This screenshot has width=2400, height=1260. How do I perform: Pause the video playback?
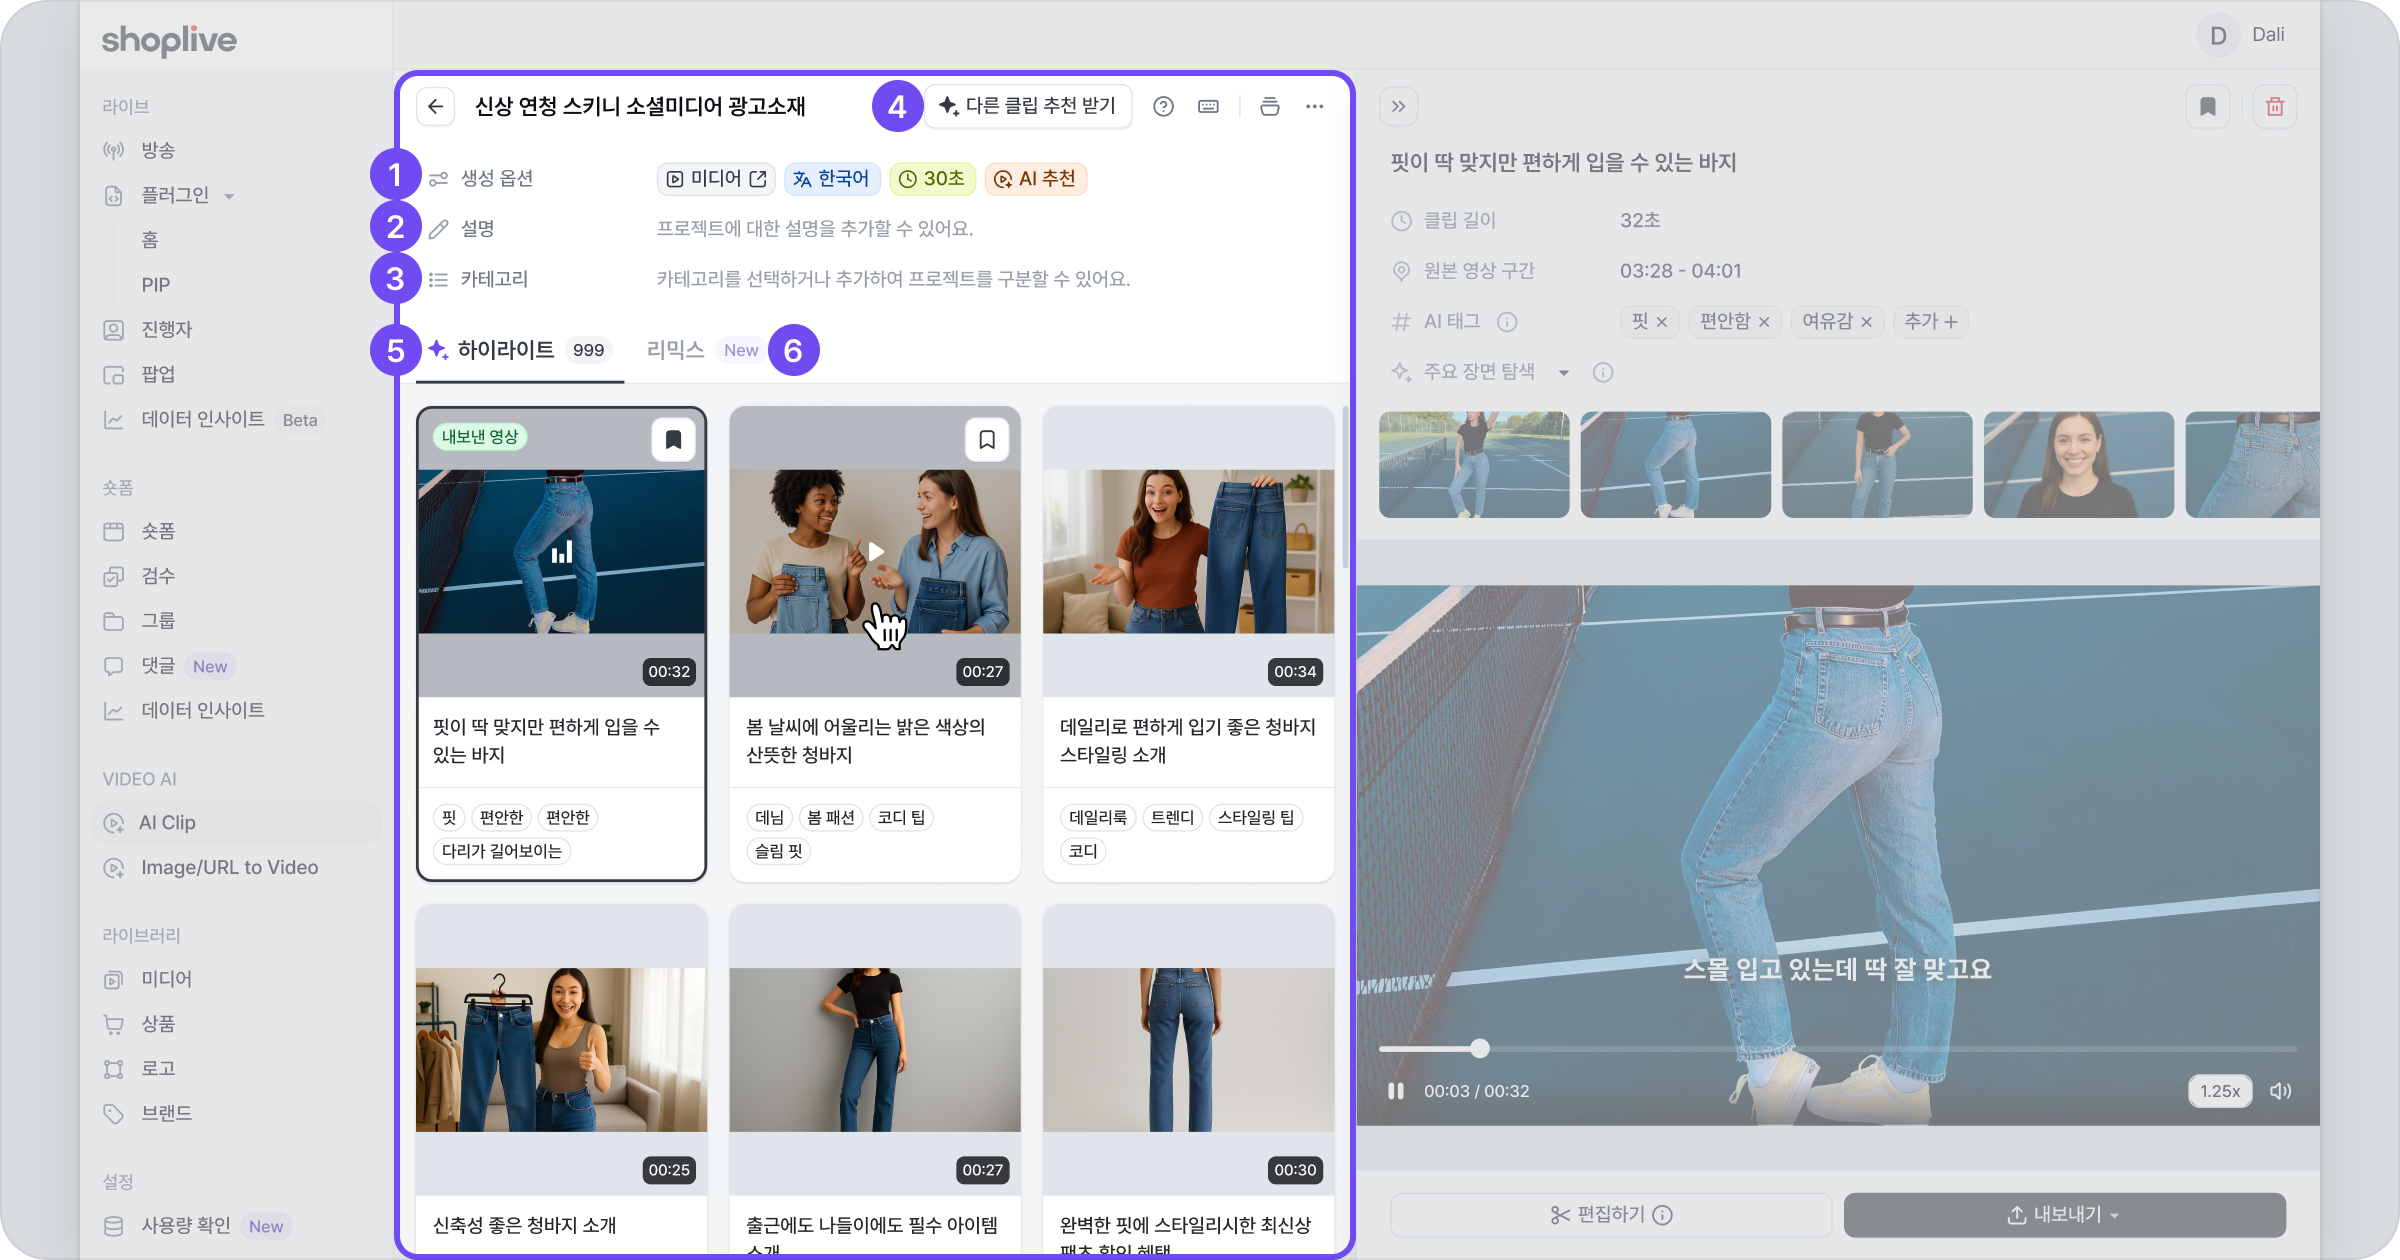click(1396, 1091)
